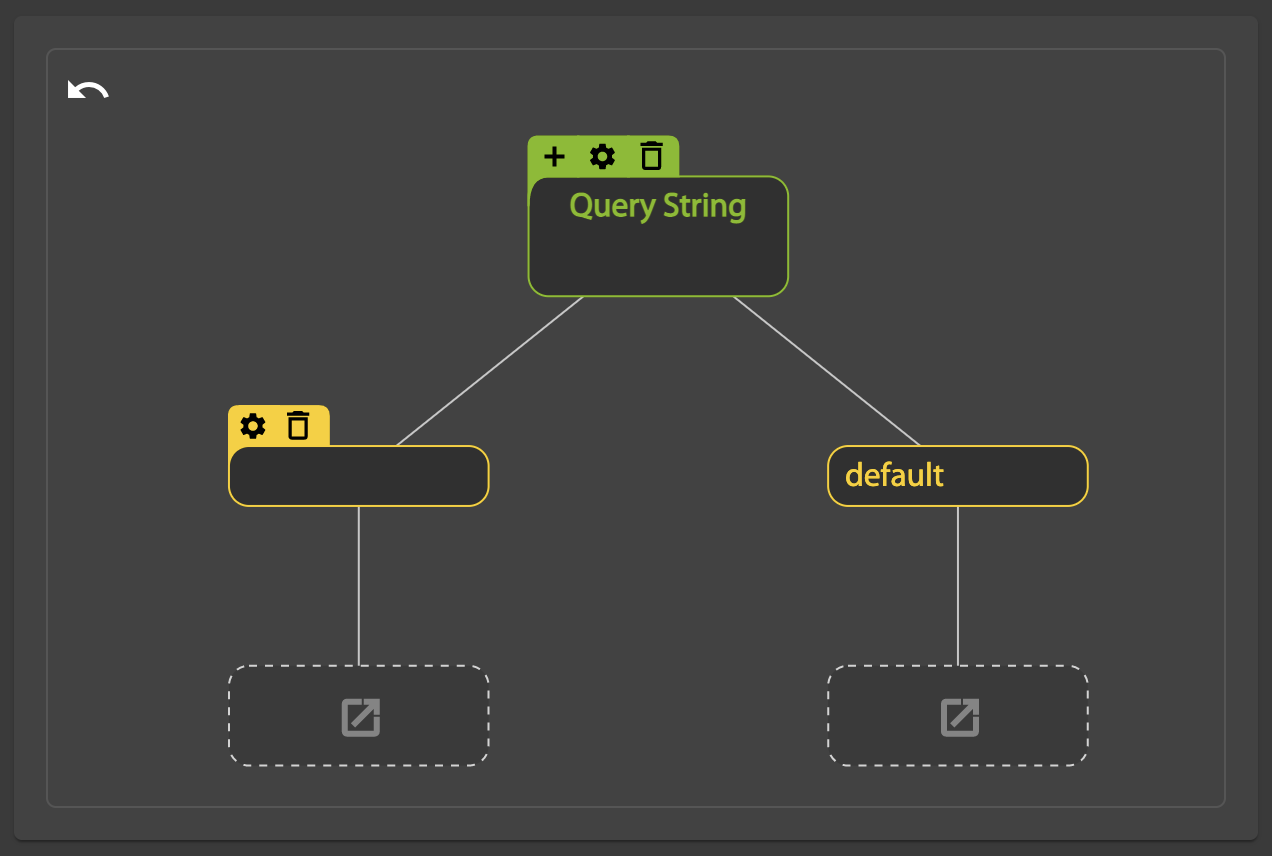Click trash icon on the unnamed yellow node
The height and width of the screenshot is (856, 1272).
[298, 426]
